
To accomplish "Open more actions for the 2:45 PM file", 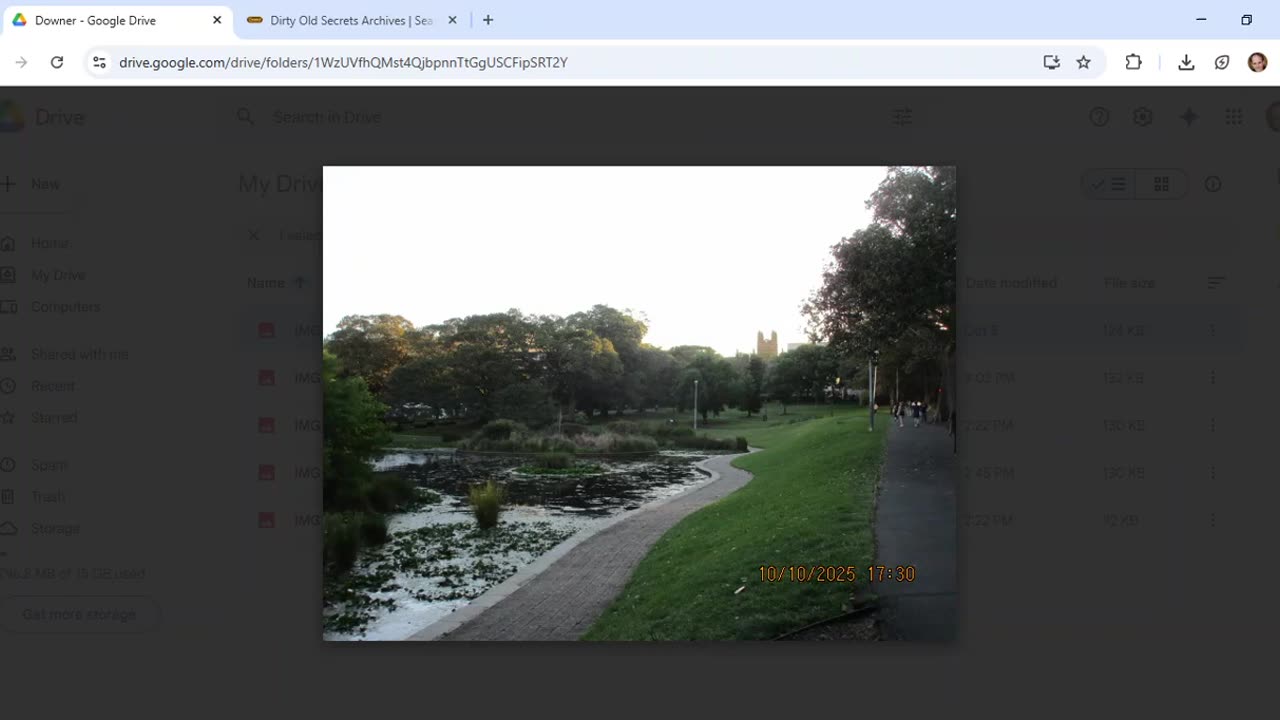I will [1212, 473].
